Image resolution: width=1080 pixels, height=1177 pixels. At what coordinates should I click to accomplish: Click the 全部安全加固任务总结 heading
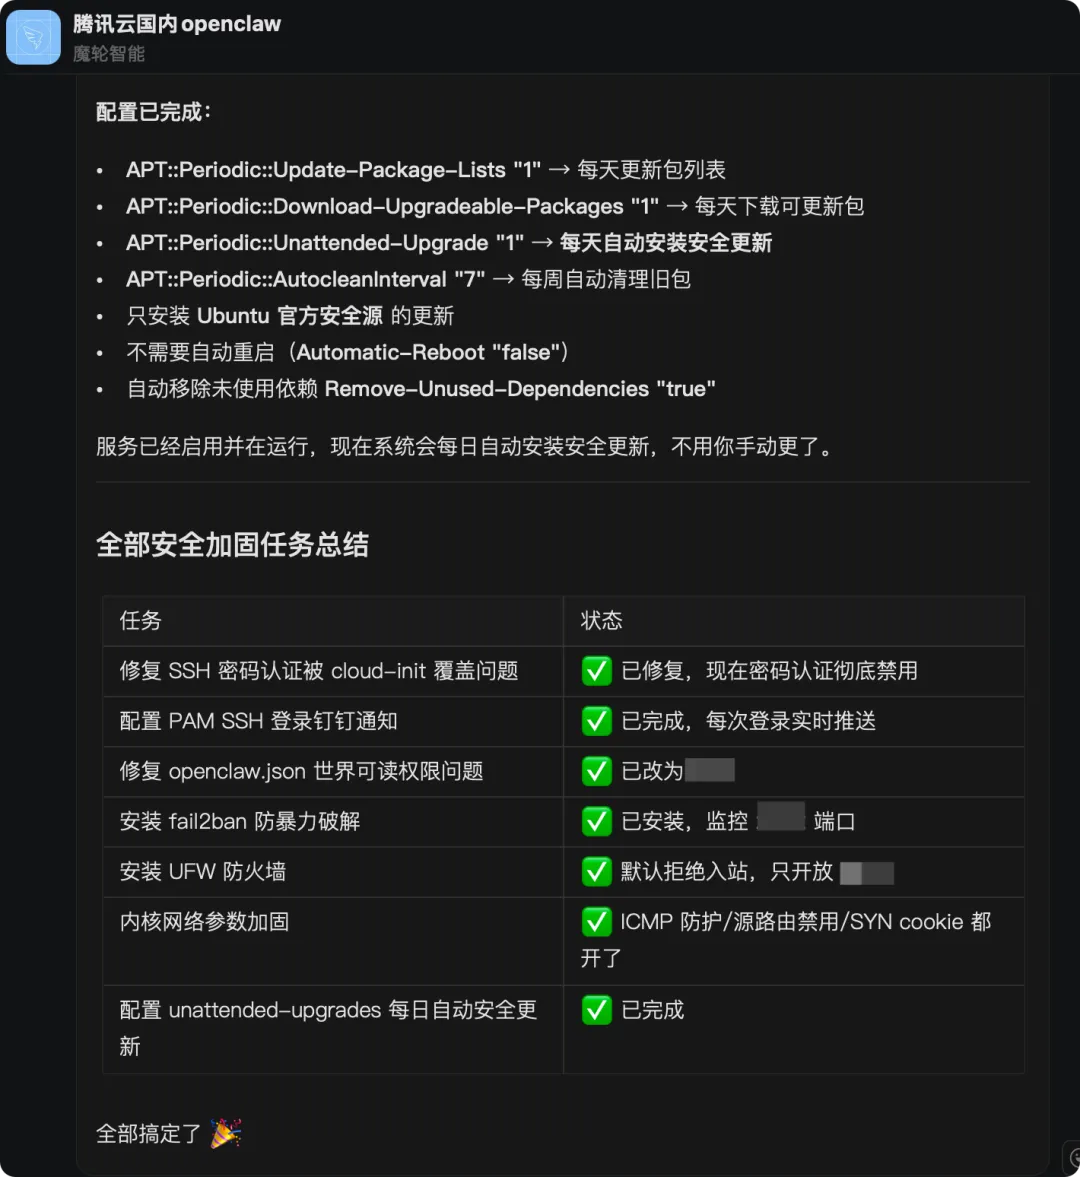[233, 544]
